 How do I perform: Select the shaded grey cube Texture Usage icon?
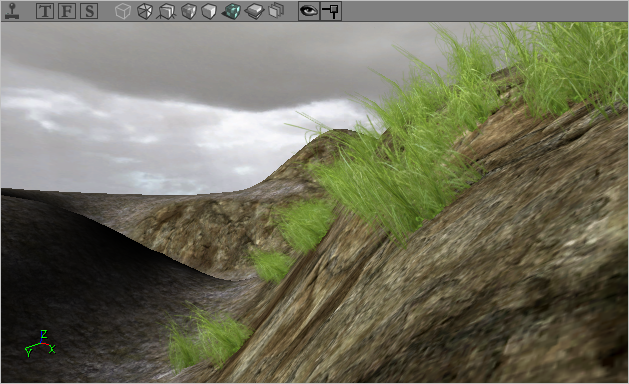coord(189,11)
